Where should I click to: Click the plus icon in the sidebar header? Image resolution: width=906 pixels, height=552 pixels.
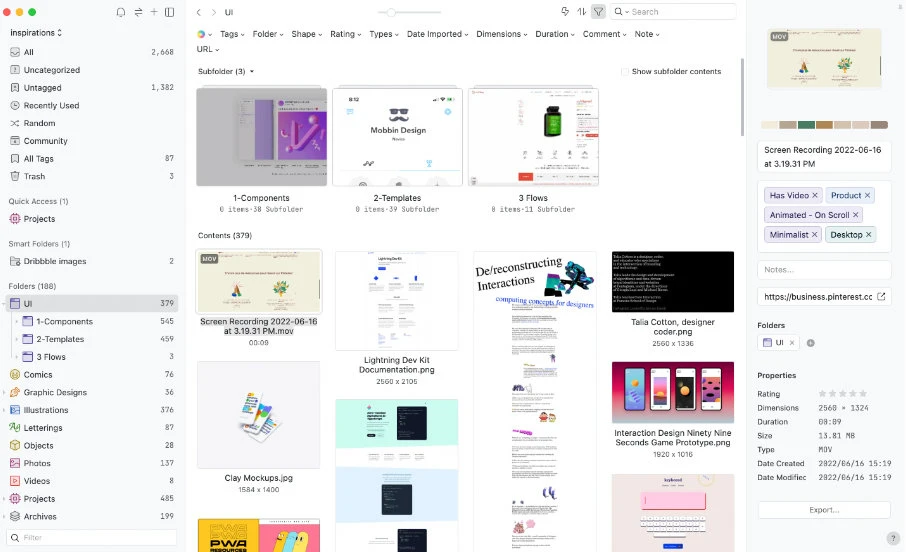pos(153,12)
